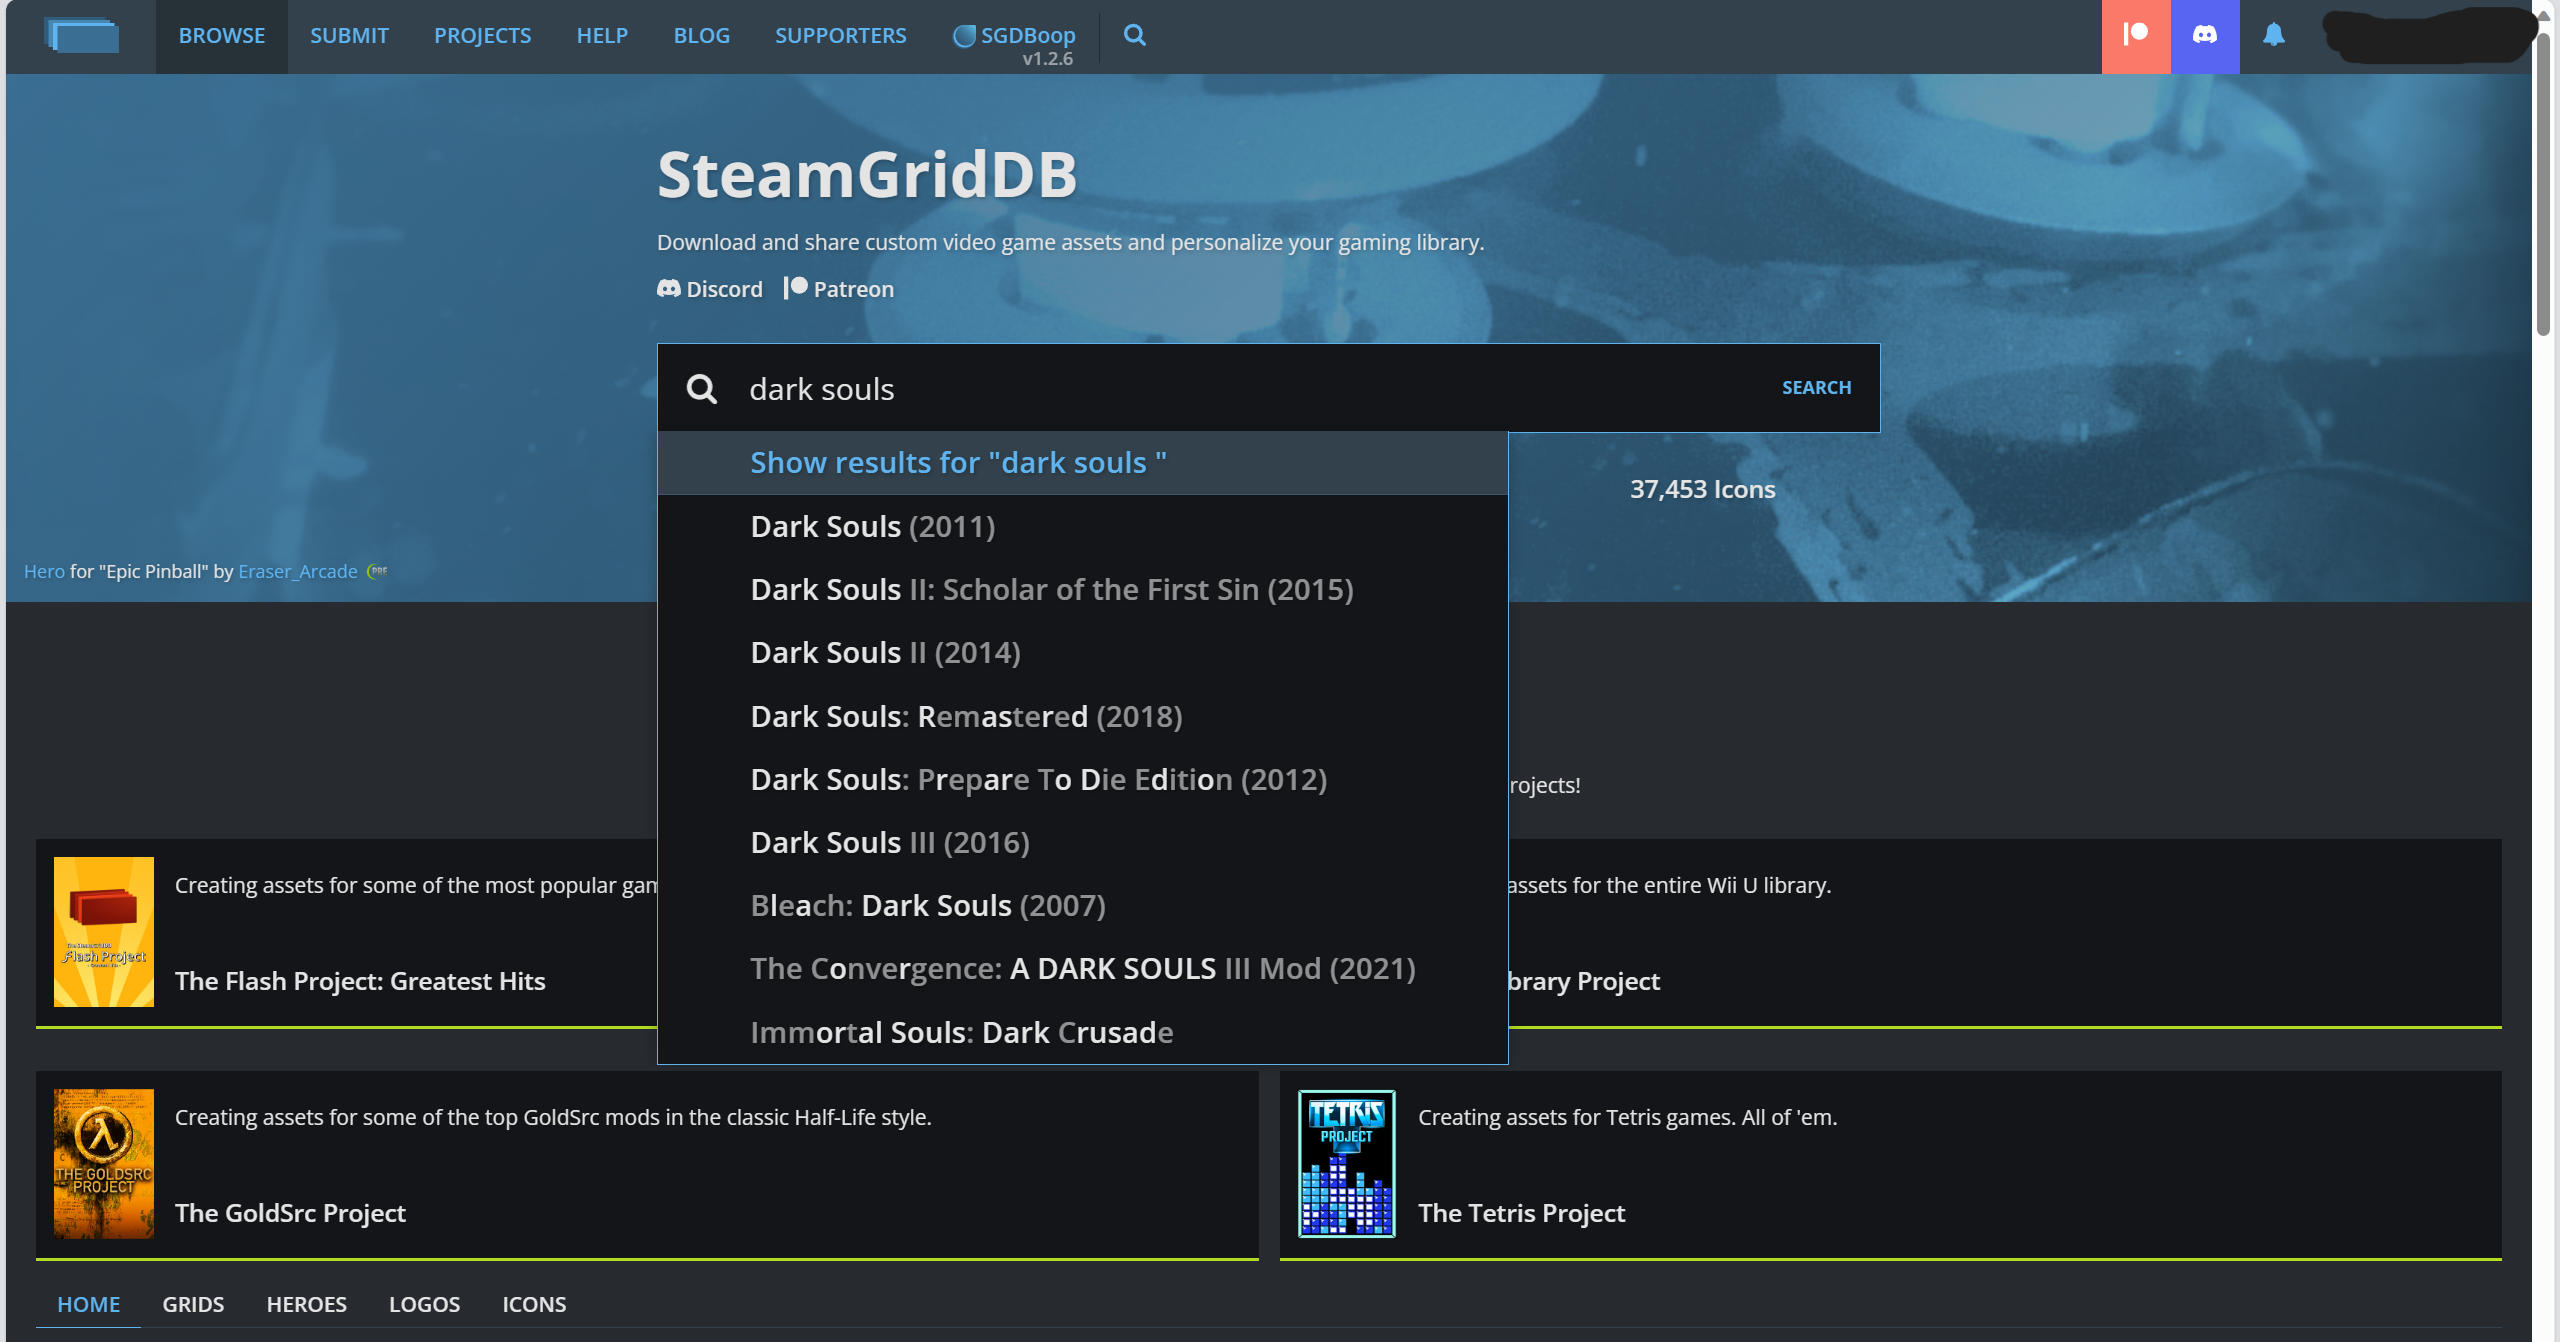Open the navbar search magnifier icon
Viewport: 2560px width, 1342px height.
coord(1134,36)
